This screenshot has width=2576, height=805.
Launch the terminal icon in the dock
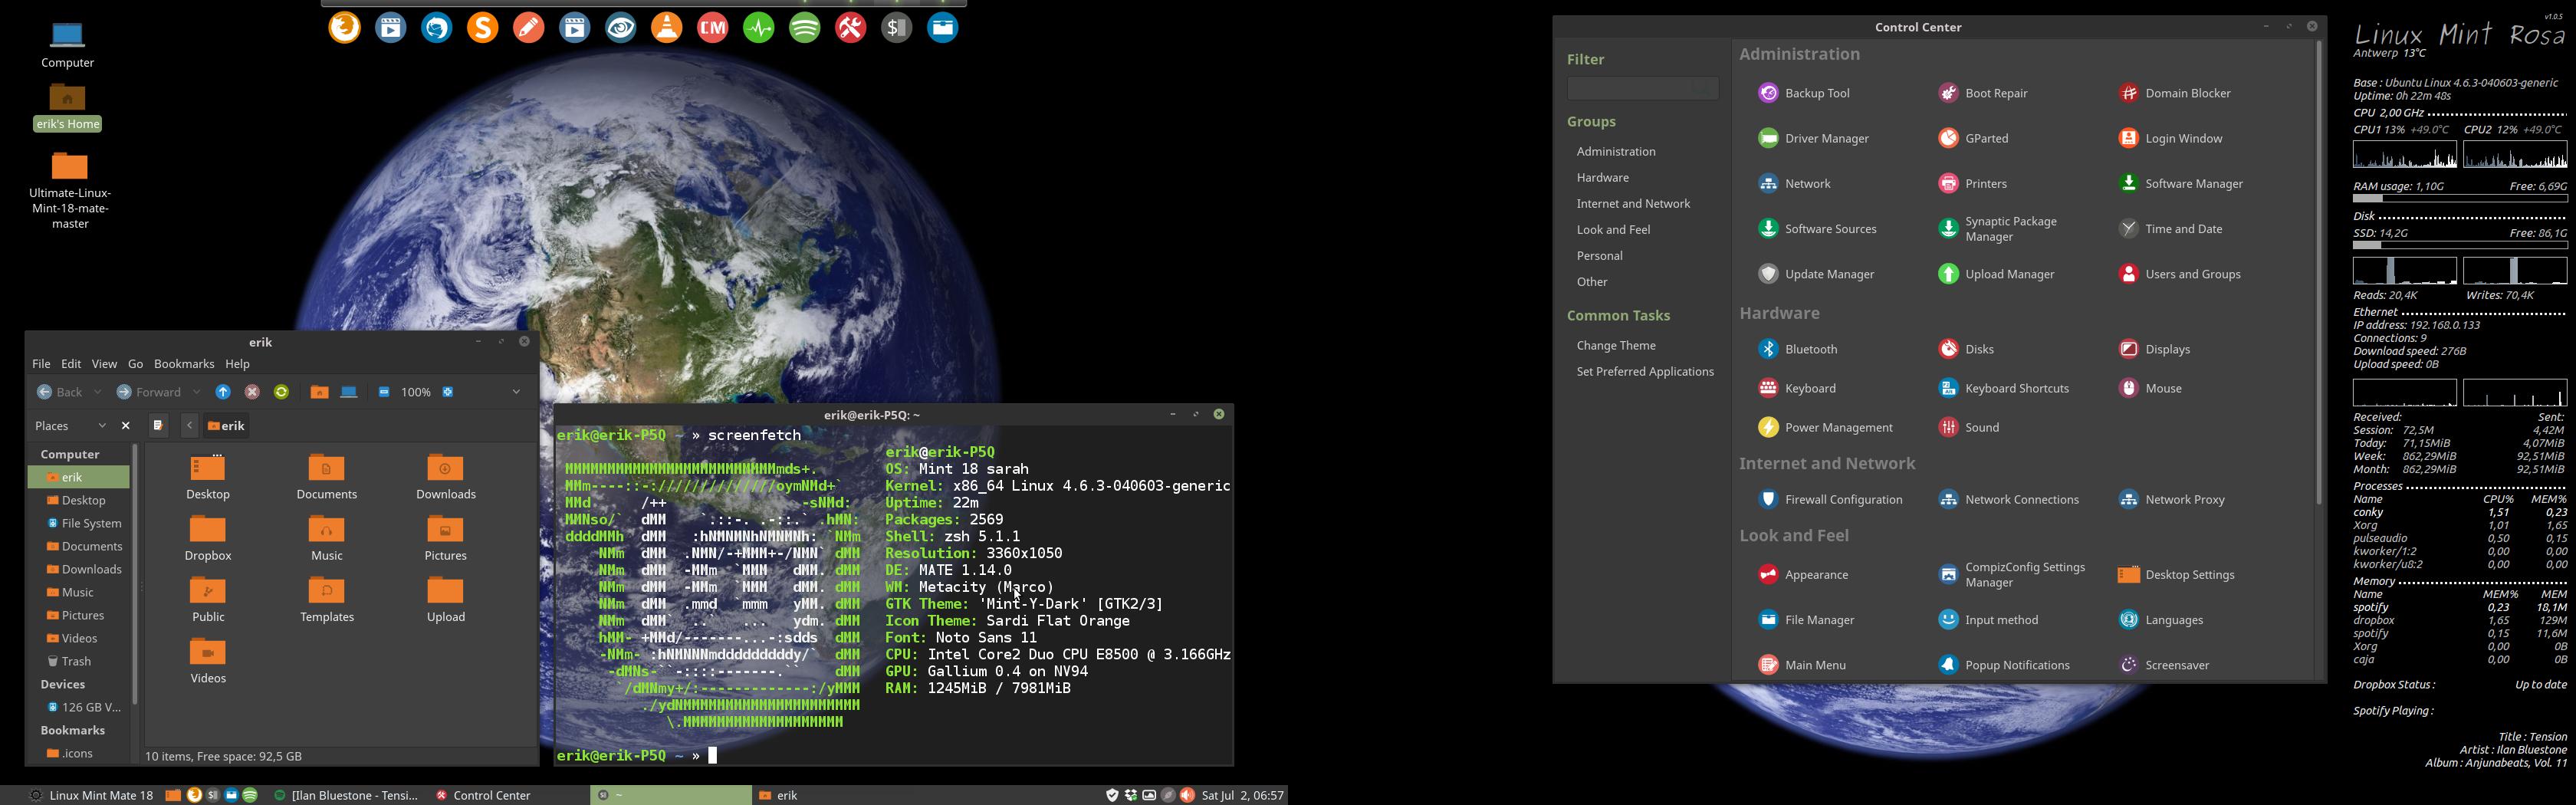coord(896,28)
